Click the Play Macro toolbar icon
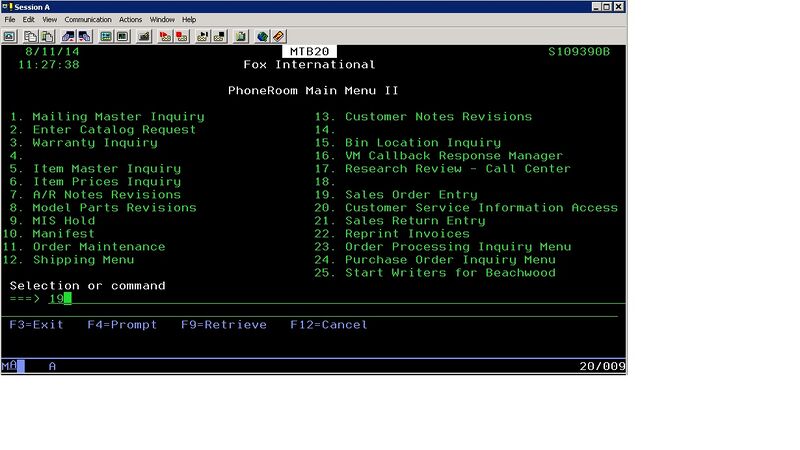800x450 pixels. 202,36
